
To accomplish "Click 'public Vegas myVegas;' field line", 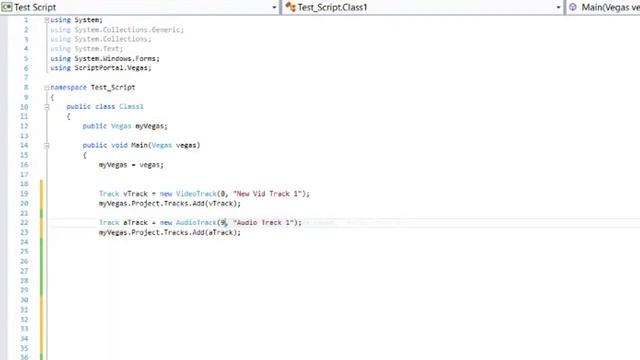I will pyautogui.click(x=125, y=126).
